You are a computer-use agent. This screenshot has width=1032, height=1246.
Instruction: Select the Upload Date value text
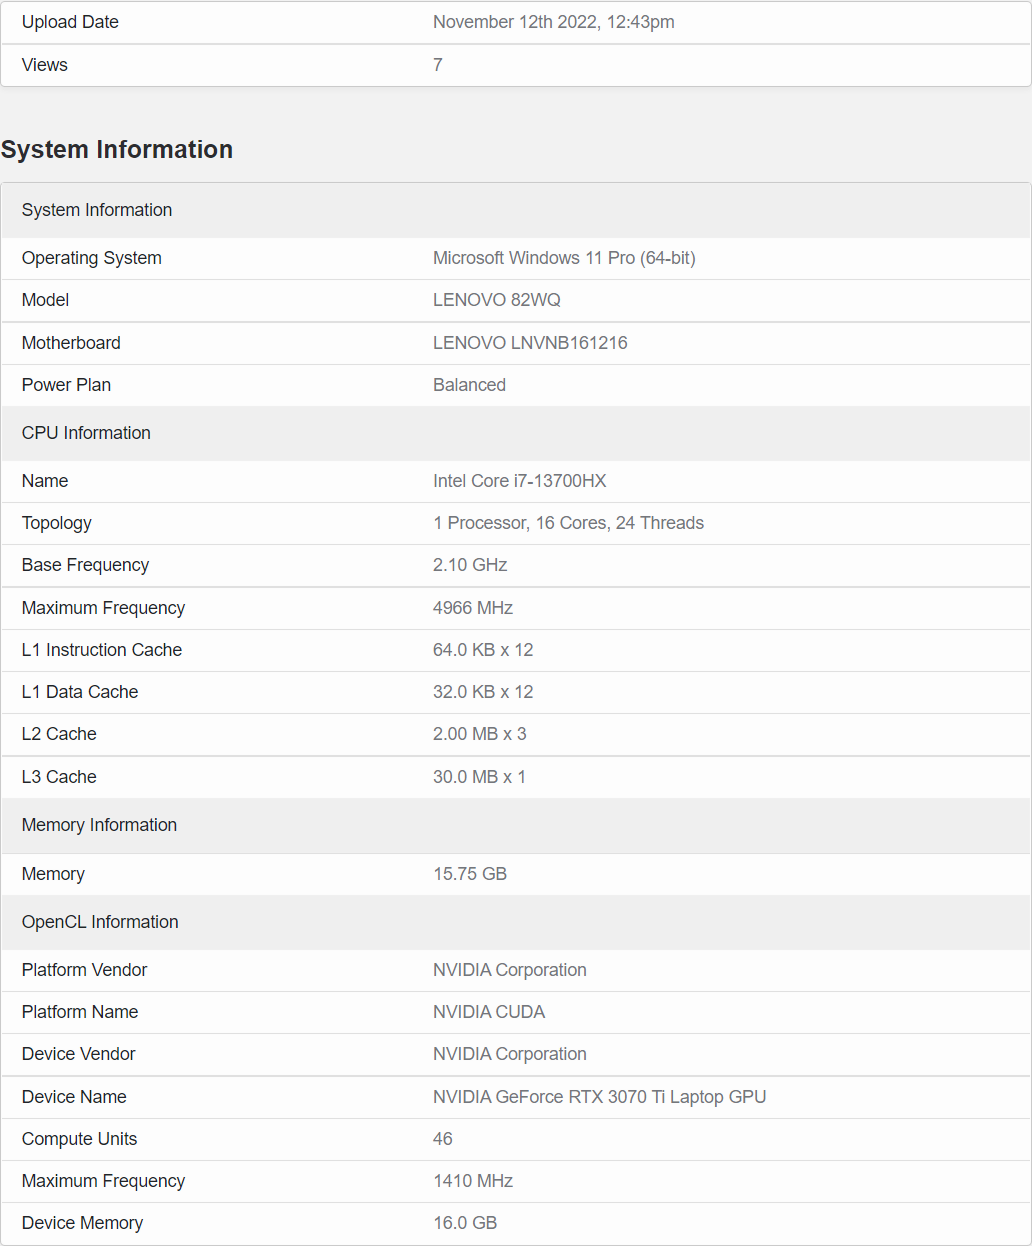(553, 21)
